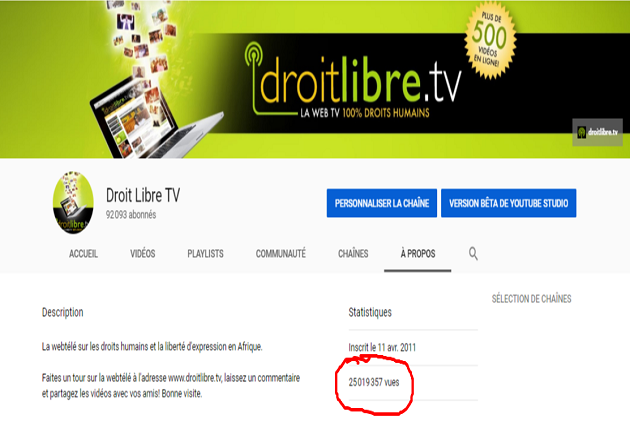The image size is (630, 421).
Task: Click Personnaliser la chaîne button
Action: (382, 203)
